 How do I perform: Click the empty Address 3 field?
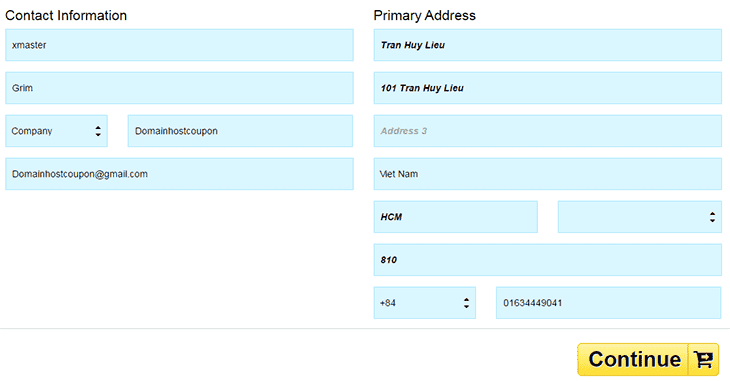click(x=548, y=131)
